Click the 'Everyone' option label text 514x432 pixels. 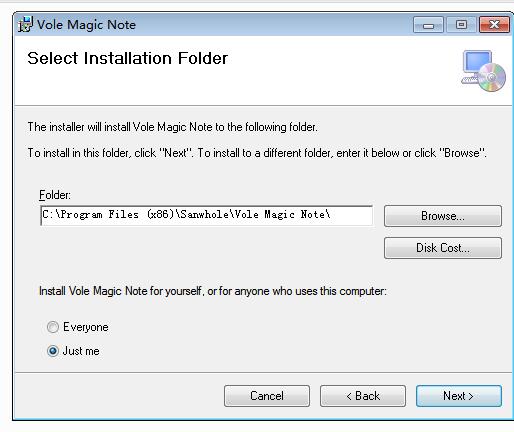pos(86,327)
